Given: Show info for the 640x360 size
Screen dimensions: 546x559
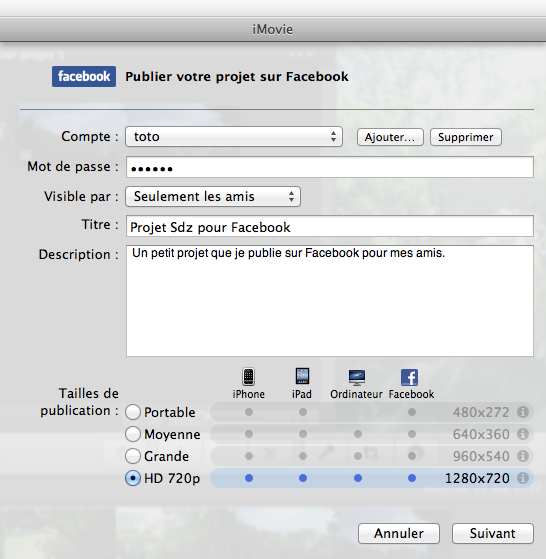Looking at the screenshot, I should [523, 434].
